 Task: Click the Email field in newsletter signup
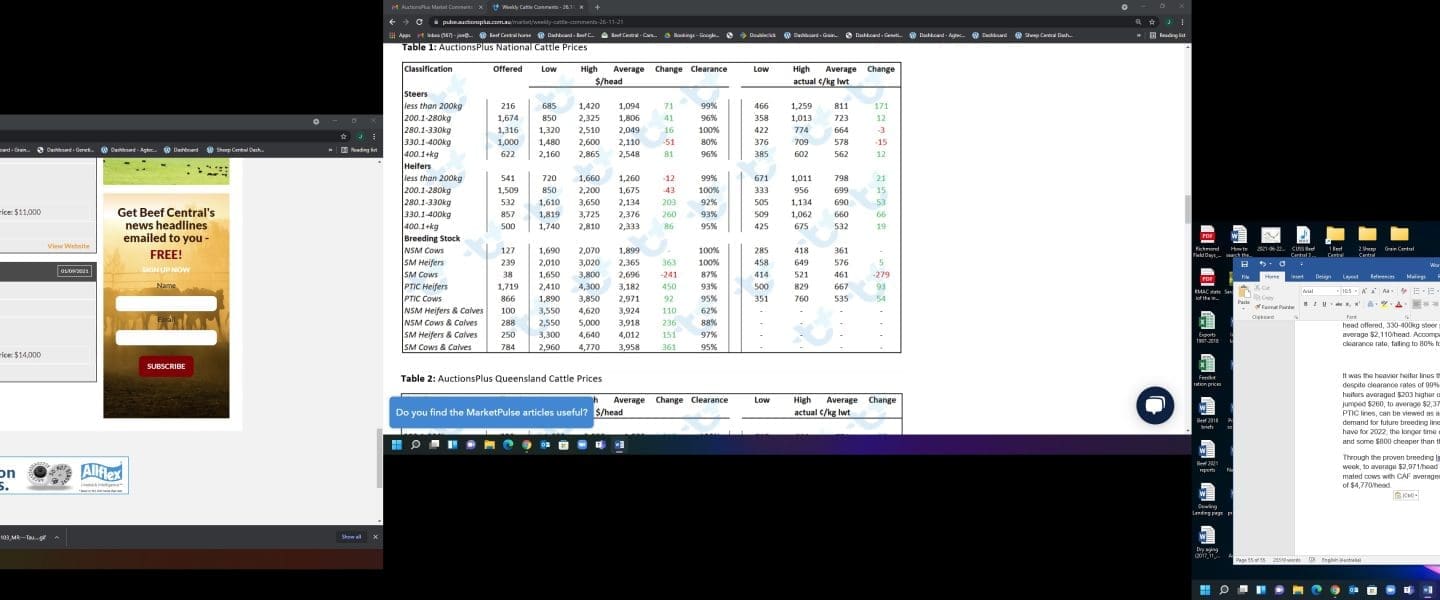tap(166, 338)
